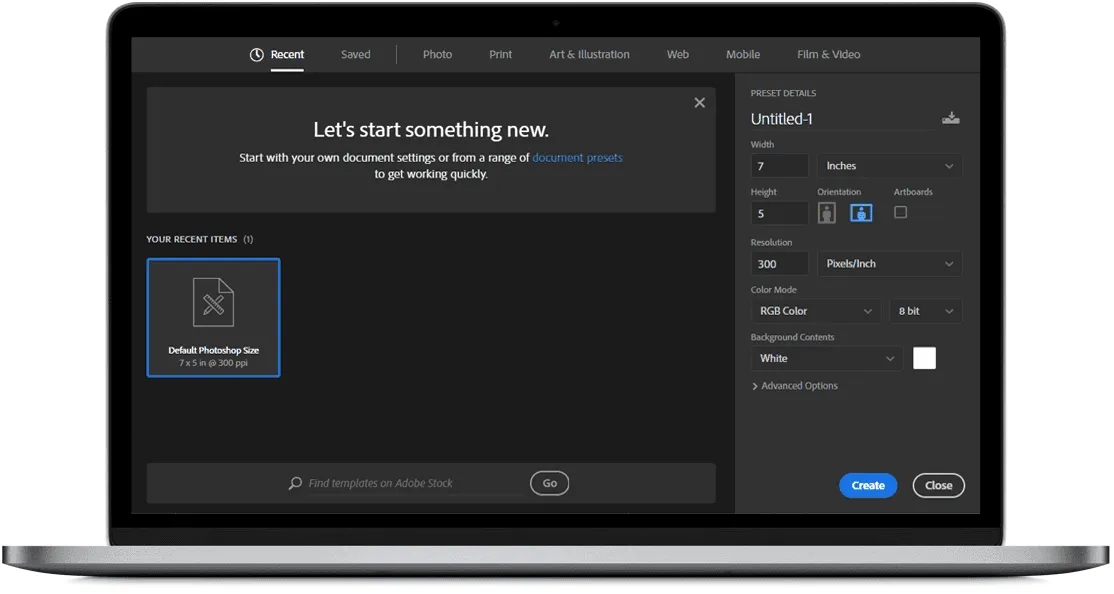This screenshot has width=1114, height=594.
Task: Expand Advanced Options section
Action: [x=795, y=386]
